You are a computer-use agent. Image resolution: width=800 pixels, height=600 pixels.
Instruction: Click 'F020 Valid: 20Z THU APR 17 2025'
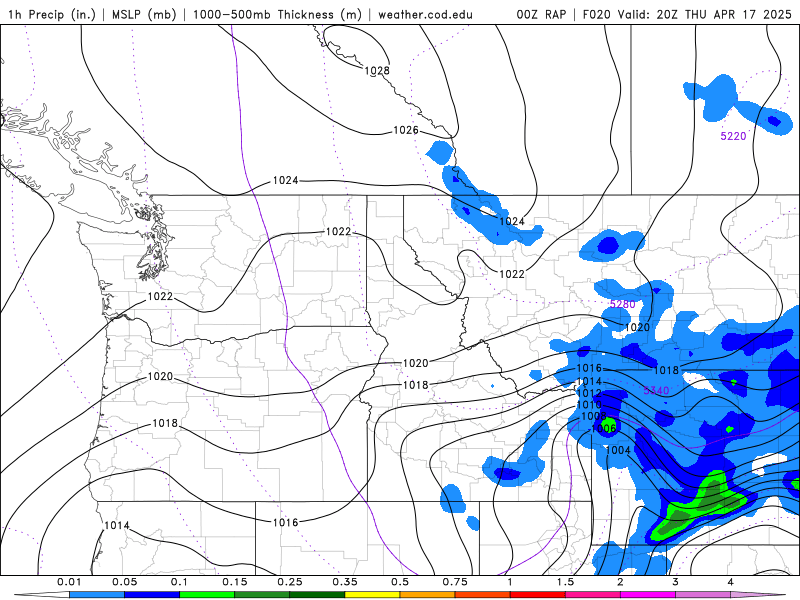tap(687, 14)
